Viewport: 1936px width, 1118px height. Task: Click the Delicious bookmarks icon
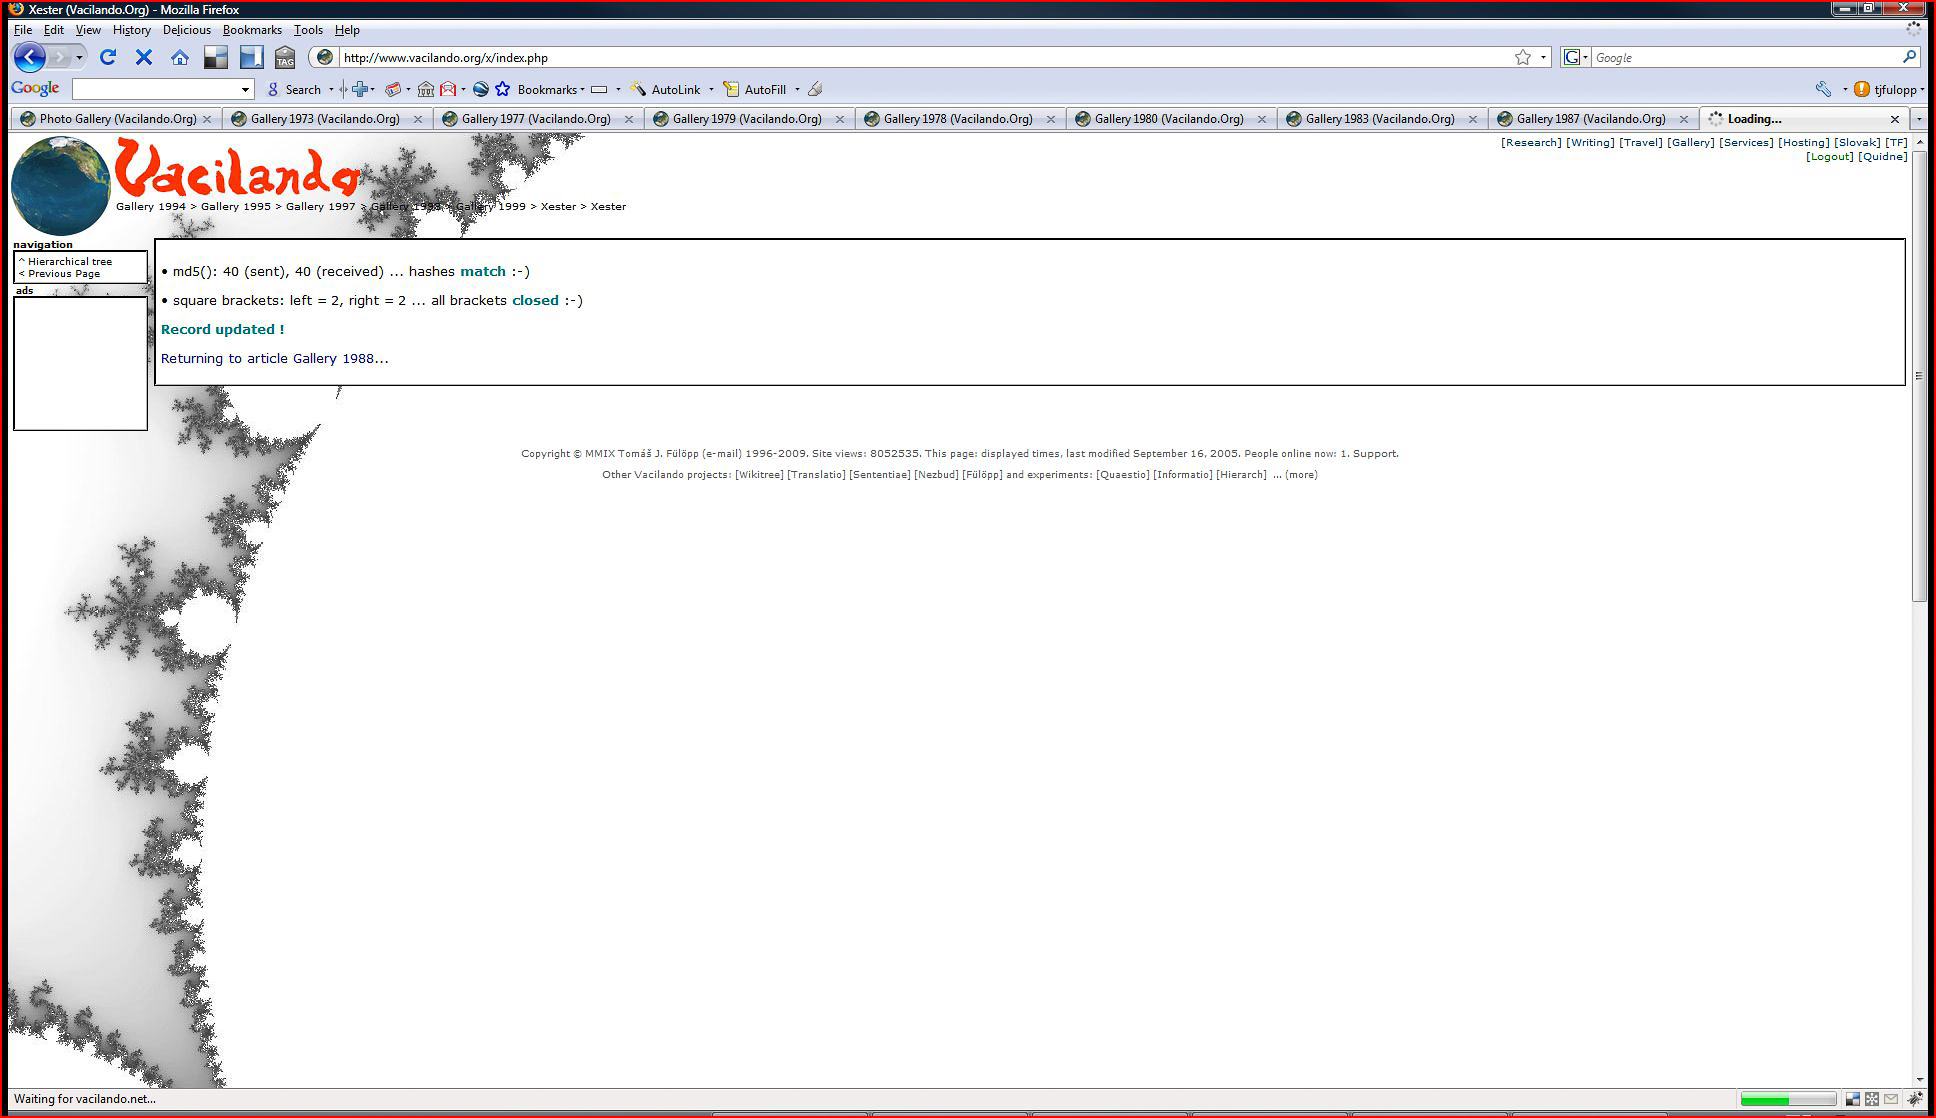215,57
